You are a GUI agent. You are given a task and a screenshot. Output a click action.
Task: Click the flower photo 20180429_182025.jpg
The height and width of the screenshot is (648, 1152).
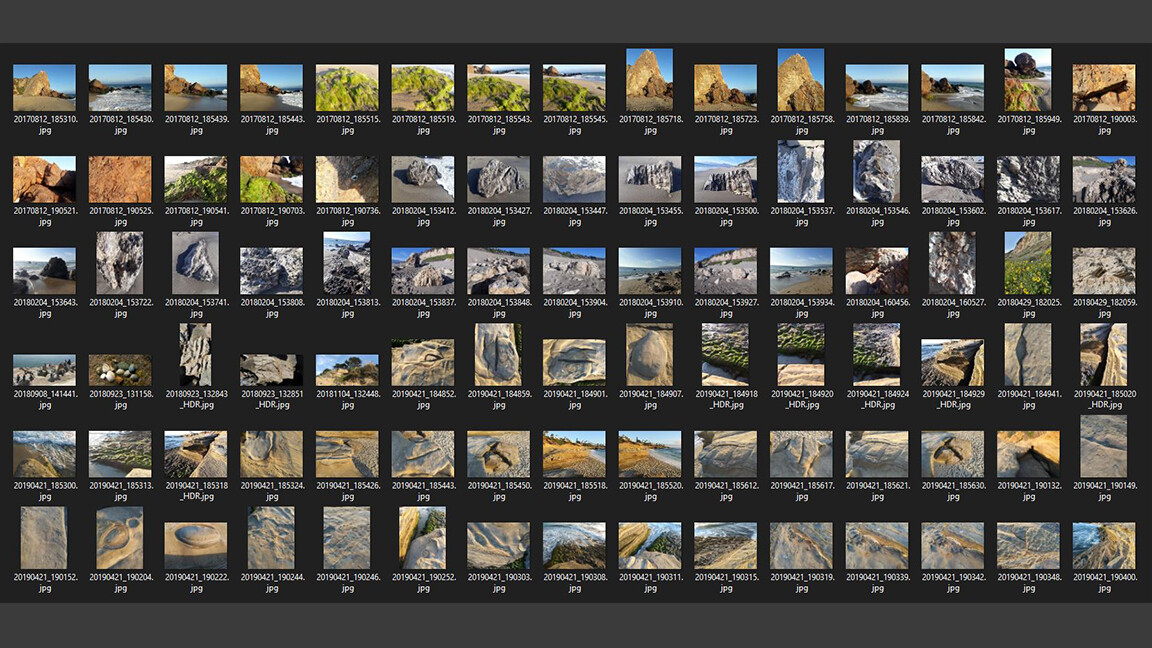(1028, 263)
